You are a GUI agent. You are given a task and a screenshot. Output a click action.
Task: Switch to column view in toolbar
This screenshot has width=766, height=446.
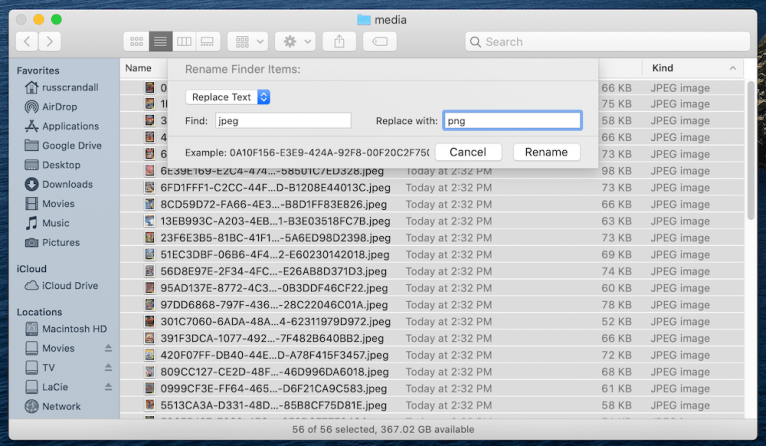pyautogui.click(x=184, y=41)
